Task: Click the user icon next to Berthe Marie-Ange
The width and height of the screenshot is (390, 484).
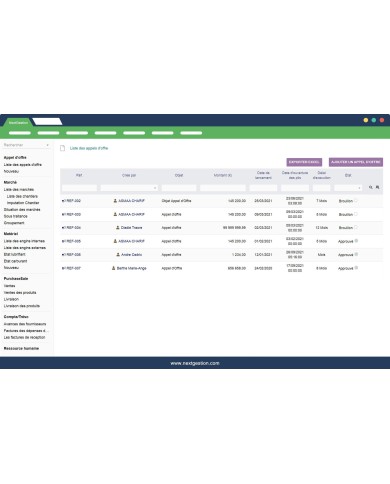Action: [x=113, y=268]
